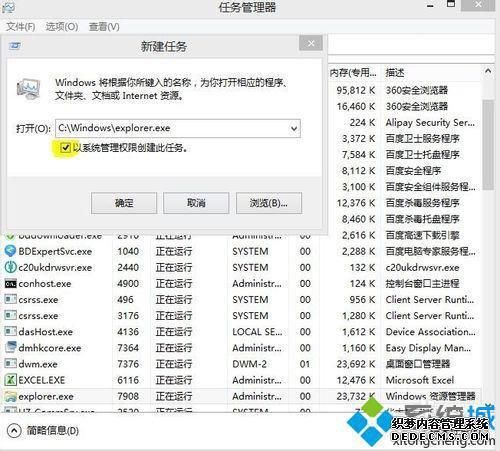Click the path field containing C:\Windows\explorer.exe
Viewport: 500px width, 451px height.
point(178,128)
